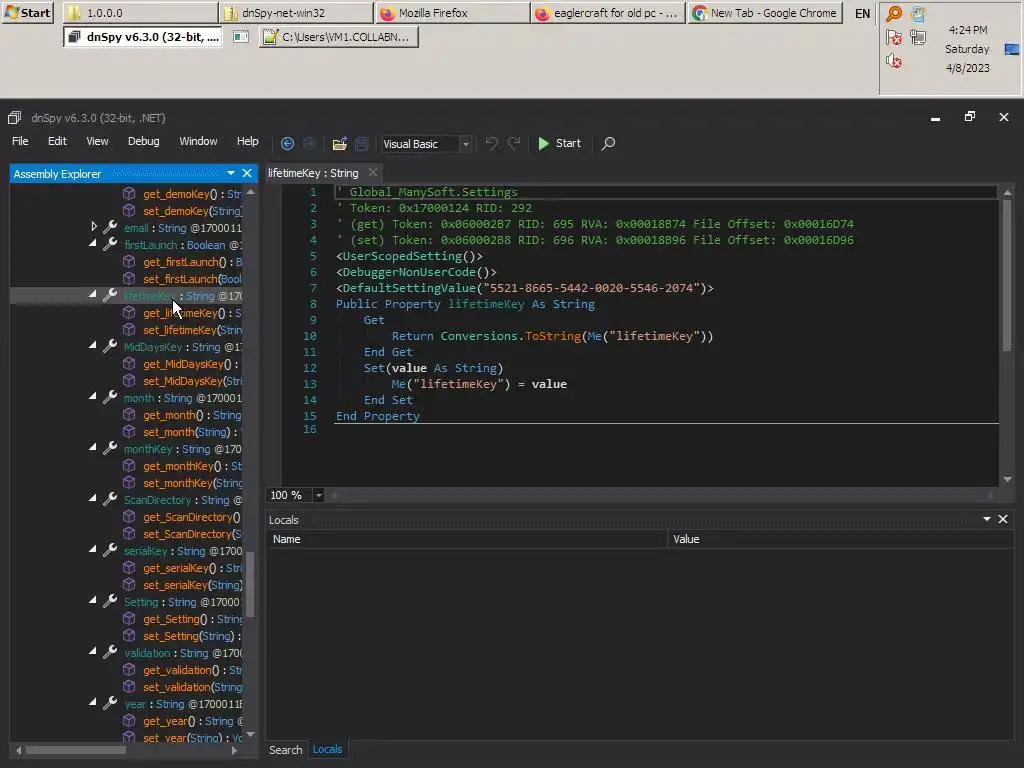Click the Assembly Explorer vertical scrollbar thumb
The image size is (1024, 768).
[250, 585]
